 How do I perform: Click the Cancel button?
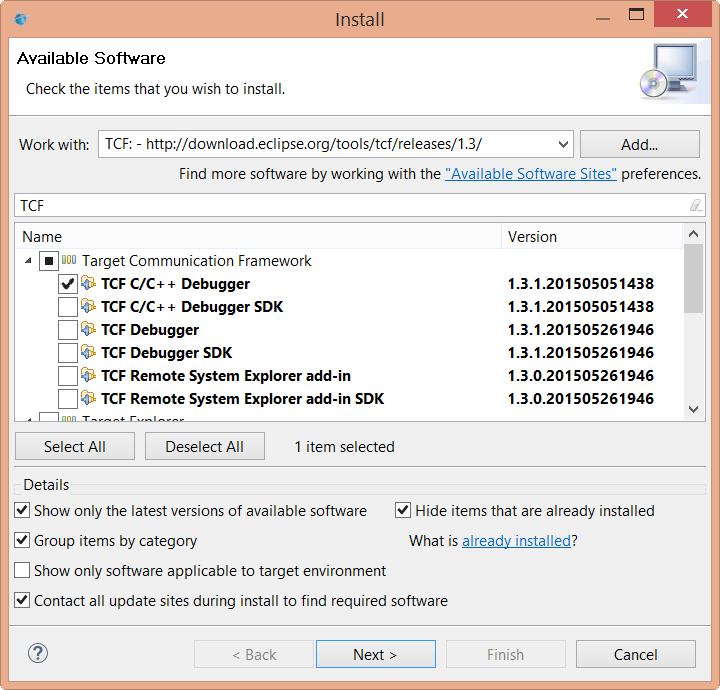(636, 654)
